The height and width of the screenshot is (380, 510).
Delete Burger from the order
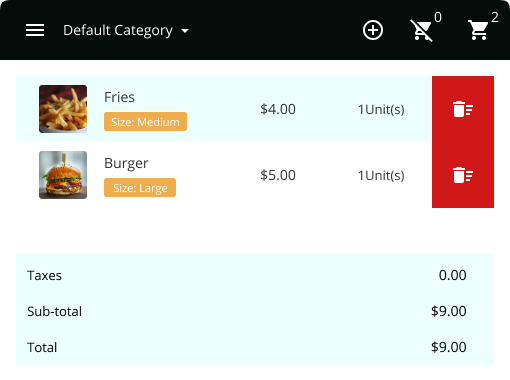pyautogui.click(x=463, y=175)
